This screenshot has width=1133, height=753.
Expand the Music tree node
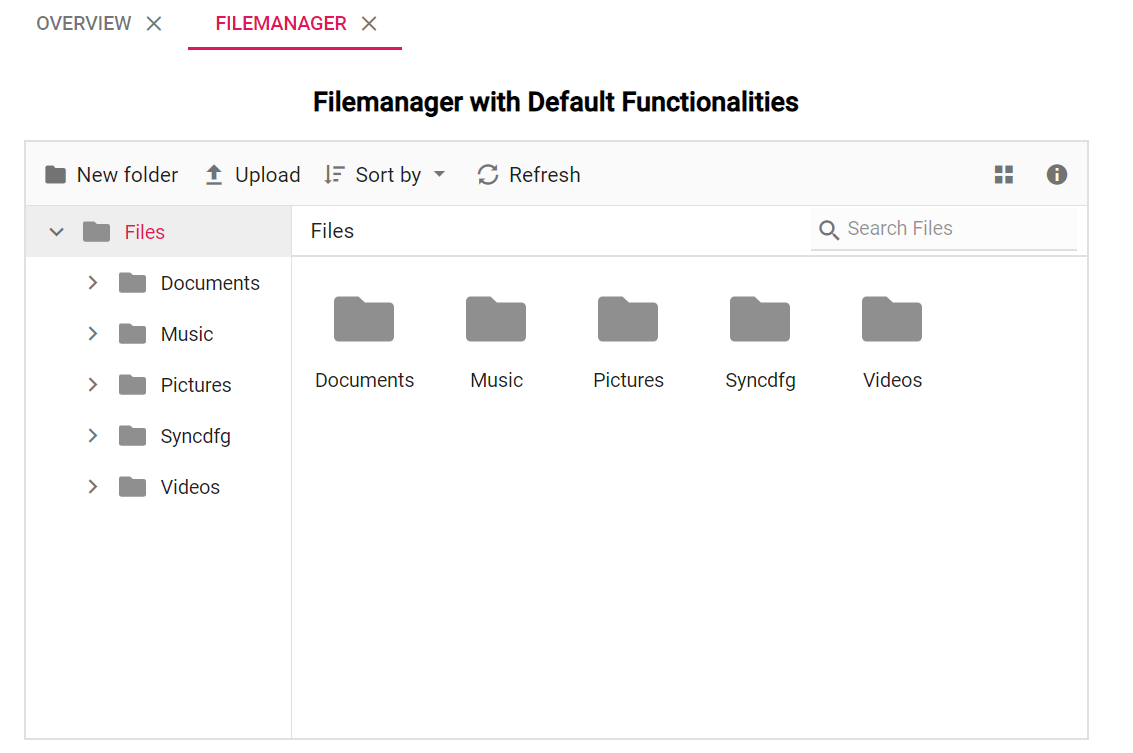[x=92, y=334]
